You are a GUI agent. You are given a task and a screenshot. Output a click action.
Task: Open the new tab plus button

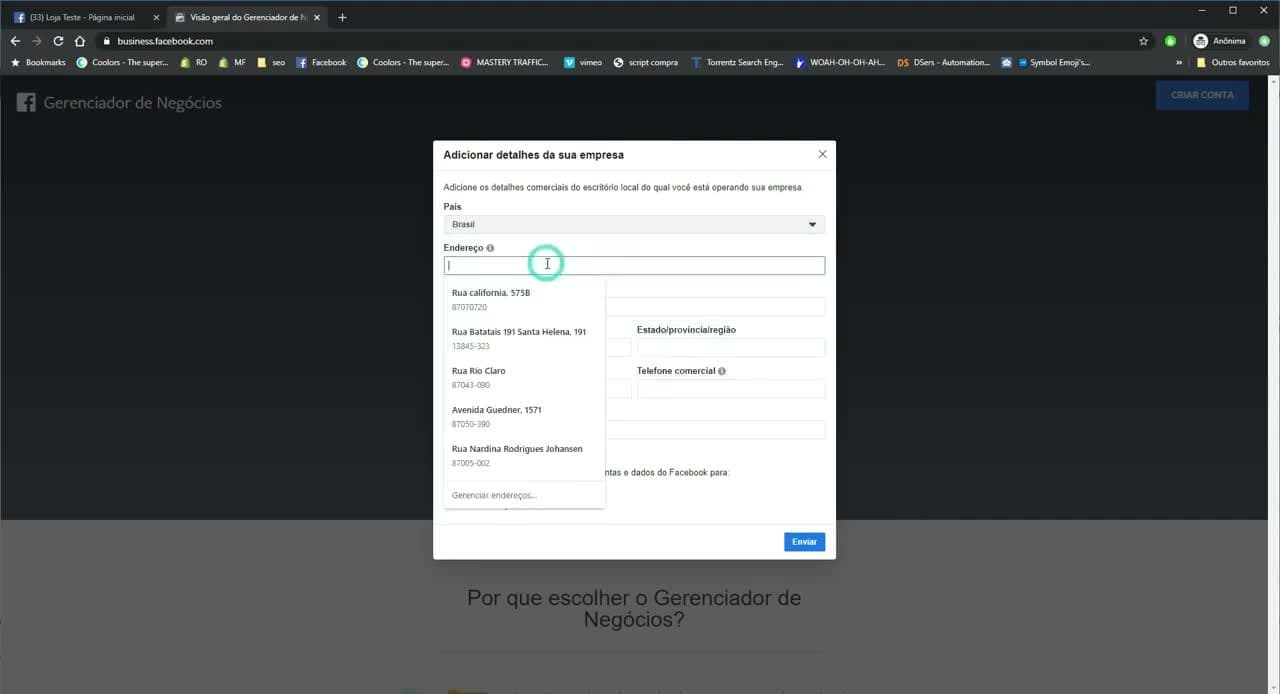tap(342, 17)
